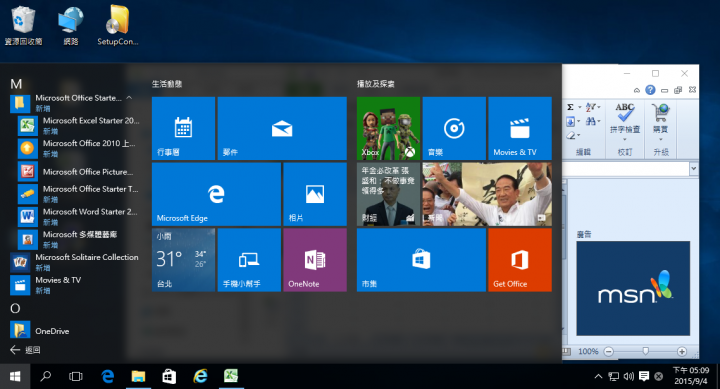Screen dimensions: 720x389
Task: Zoom out with Excel minus button
Action: 609,351
